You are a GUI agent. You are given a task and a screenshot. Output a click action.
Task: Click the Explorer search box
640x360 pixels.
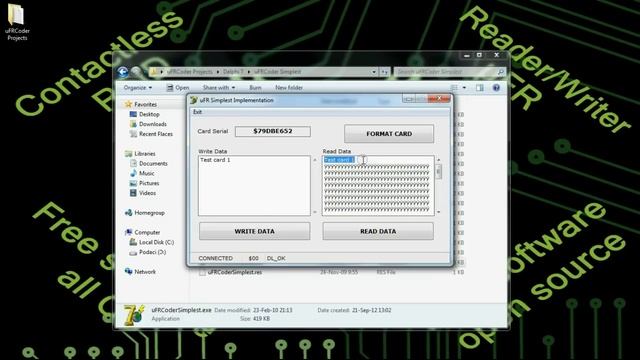coord(450,72)
